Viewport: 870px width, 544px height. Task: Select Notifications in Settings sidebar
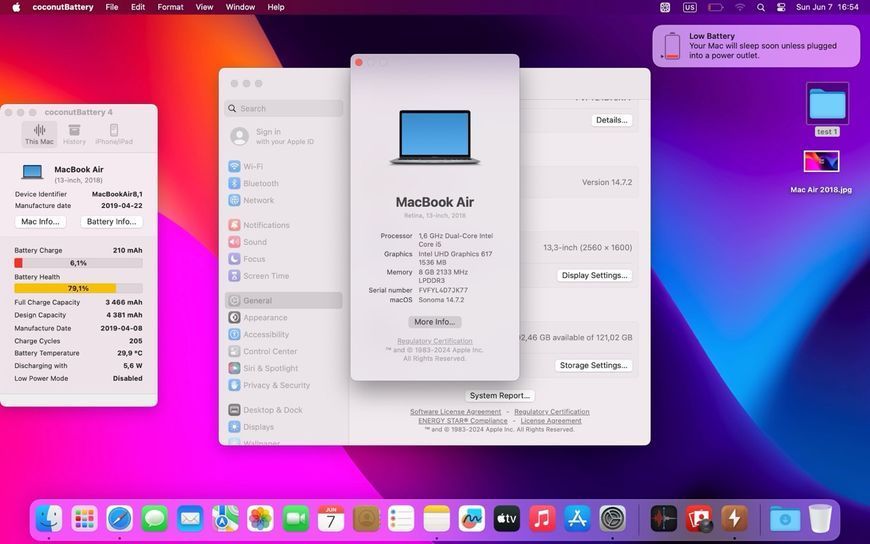click(x=259, y=225)
